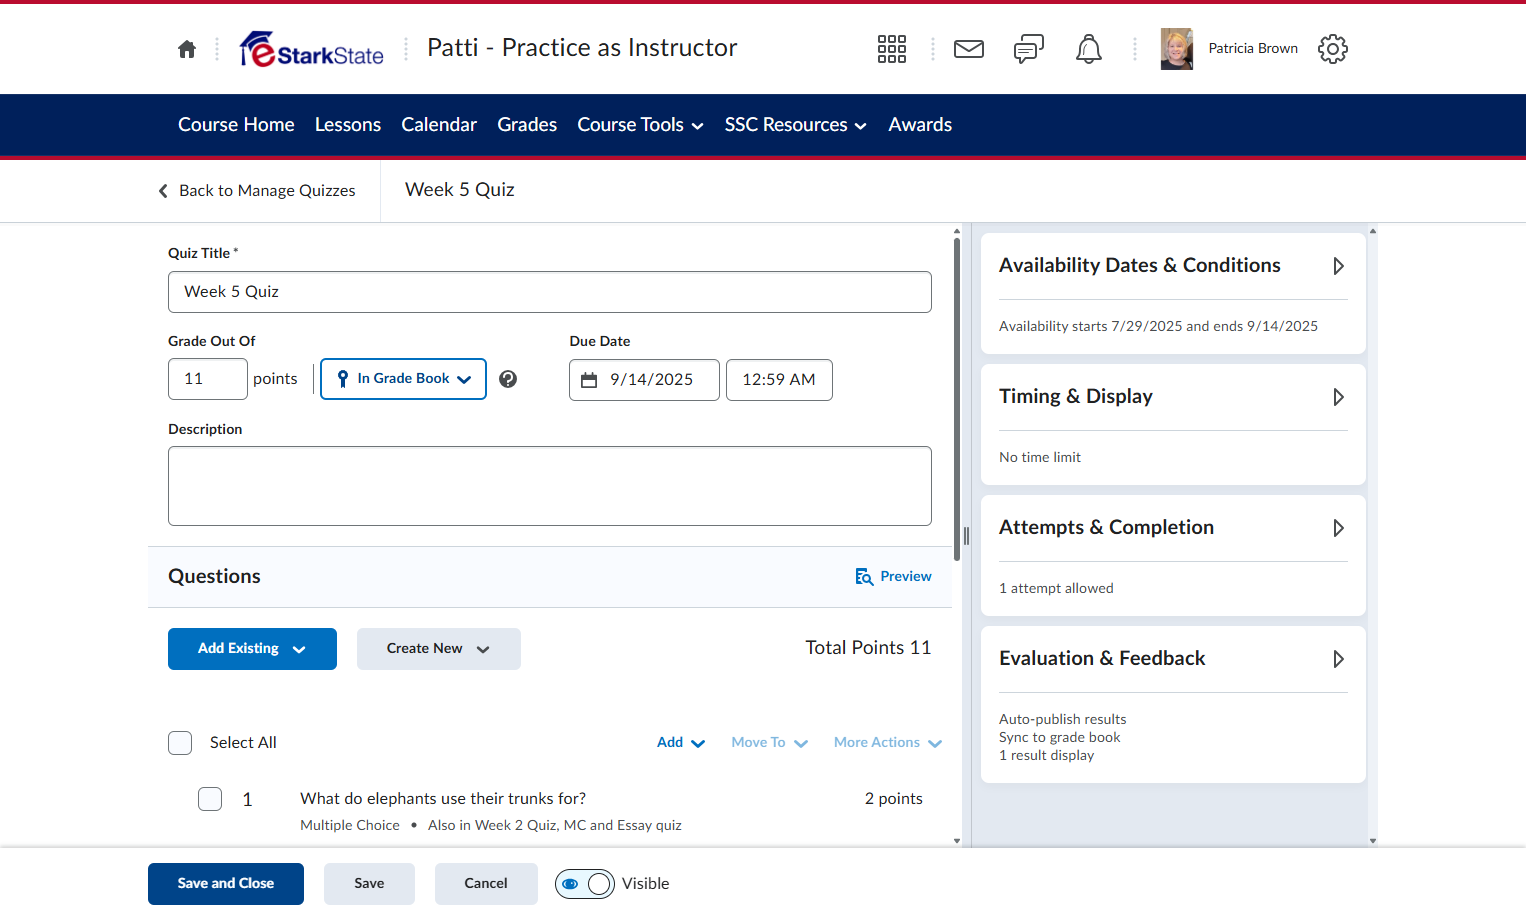The width and height of the screenshot is (1526, 920).
Task: Click the Patricia Brown user name
Action: pos(1253,49)
